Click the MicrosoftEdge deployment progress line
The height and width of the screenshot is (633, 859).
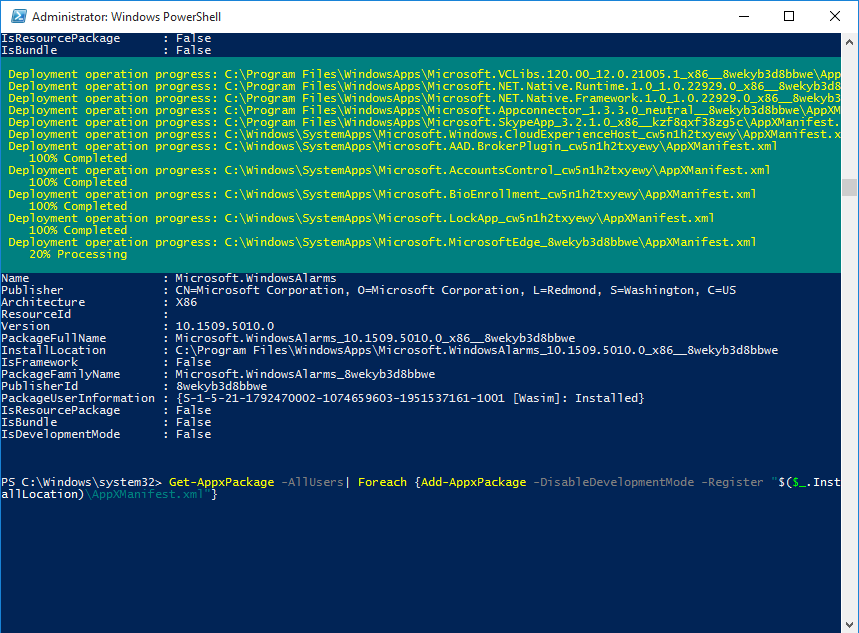(x=382, y=242)
